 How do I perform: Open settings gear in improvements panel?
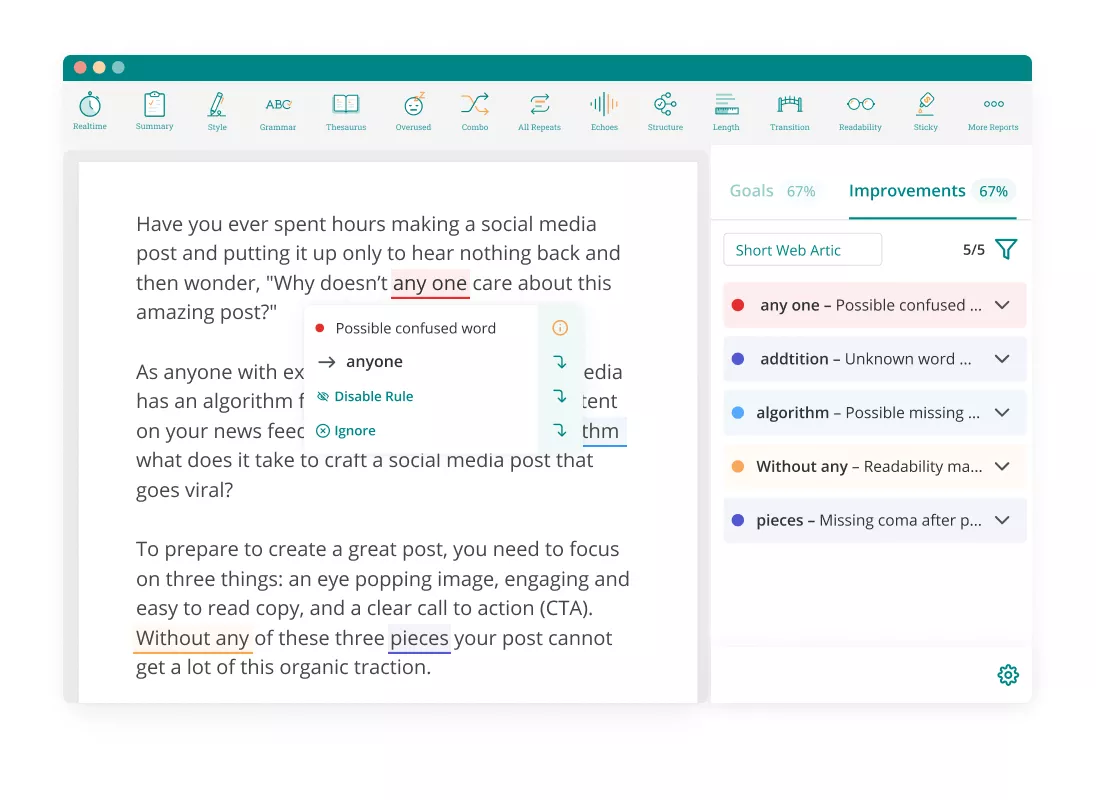pyautogui.click(x=1007, y=675)
